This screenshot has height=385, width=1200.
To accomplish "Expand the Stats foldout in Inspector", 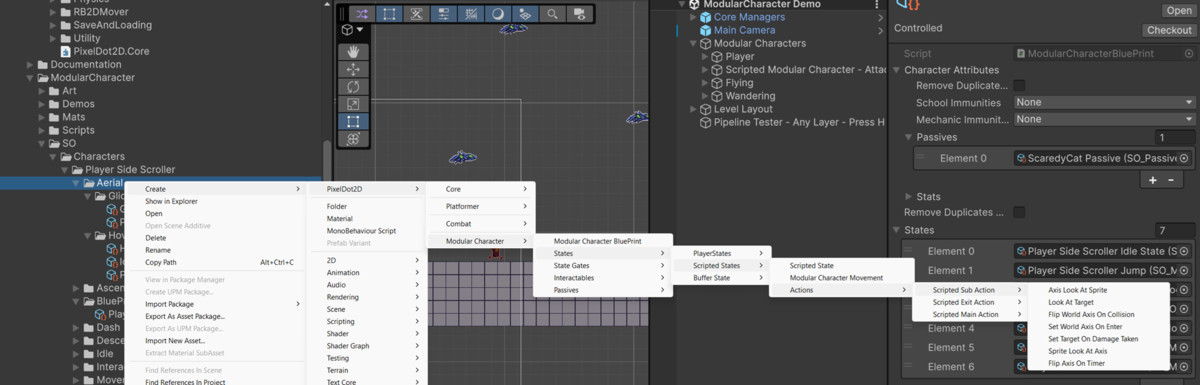I will point(909,196).
